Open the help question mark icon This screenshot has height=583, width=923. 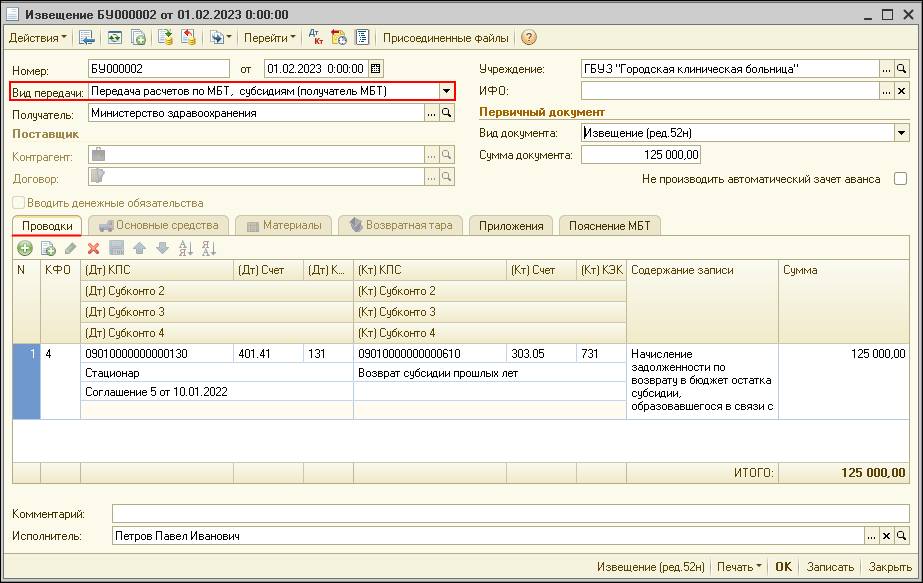tap(529, 38)
